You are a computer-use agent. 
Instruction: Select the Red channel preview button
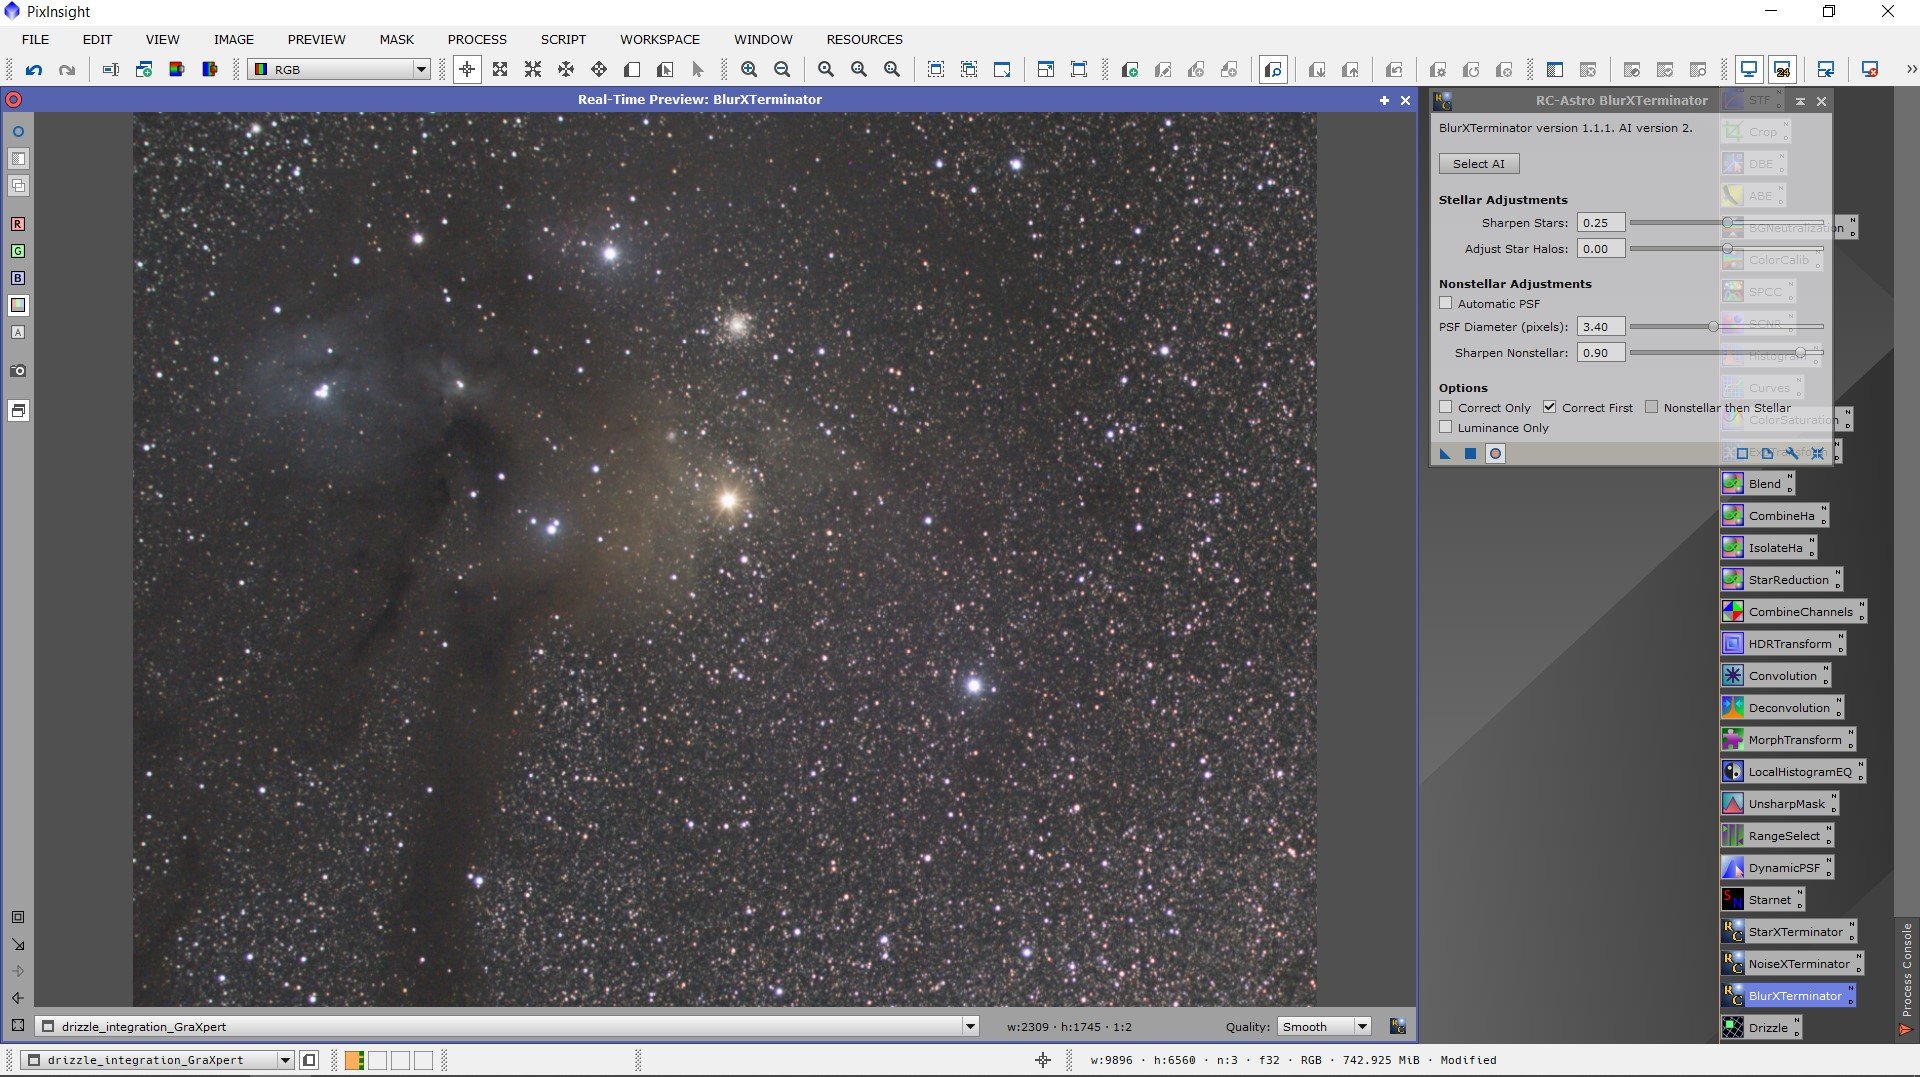coord(18,224)
